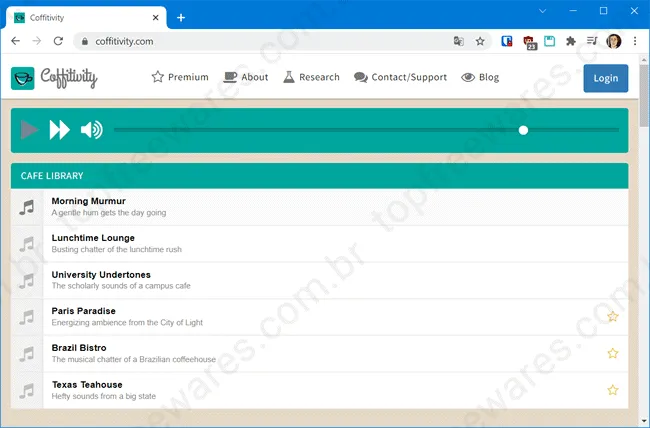Open the extension with badge 23
This screenshot has width=650, height=428.
click(529, 42)
